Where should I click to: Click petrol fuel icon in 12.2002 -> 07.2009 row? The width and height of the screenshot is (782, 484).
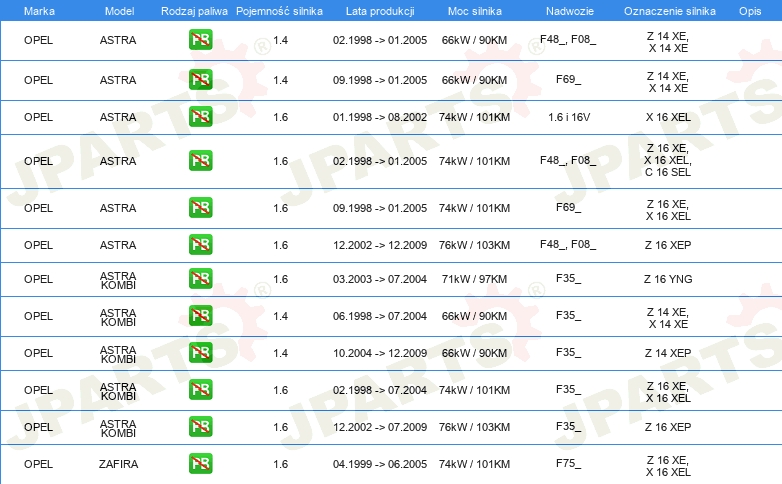[200, 426]
